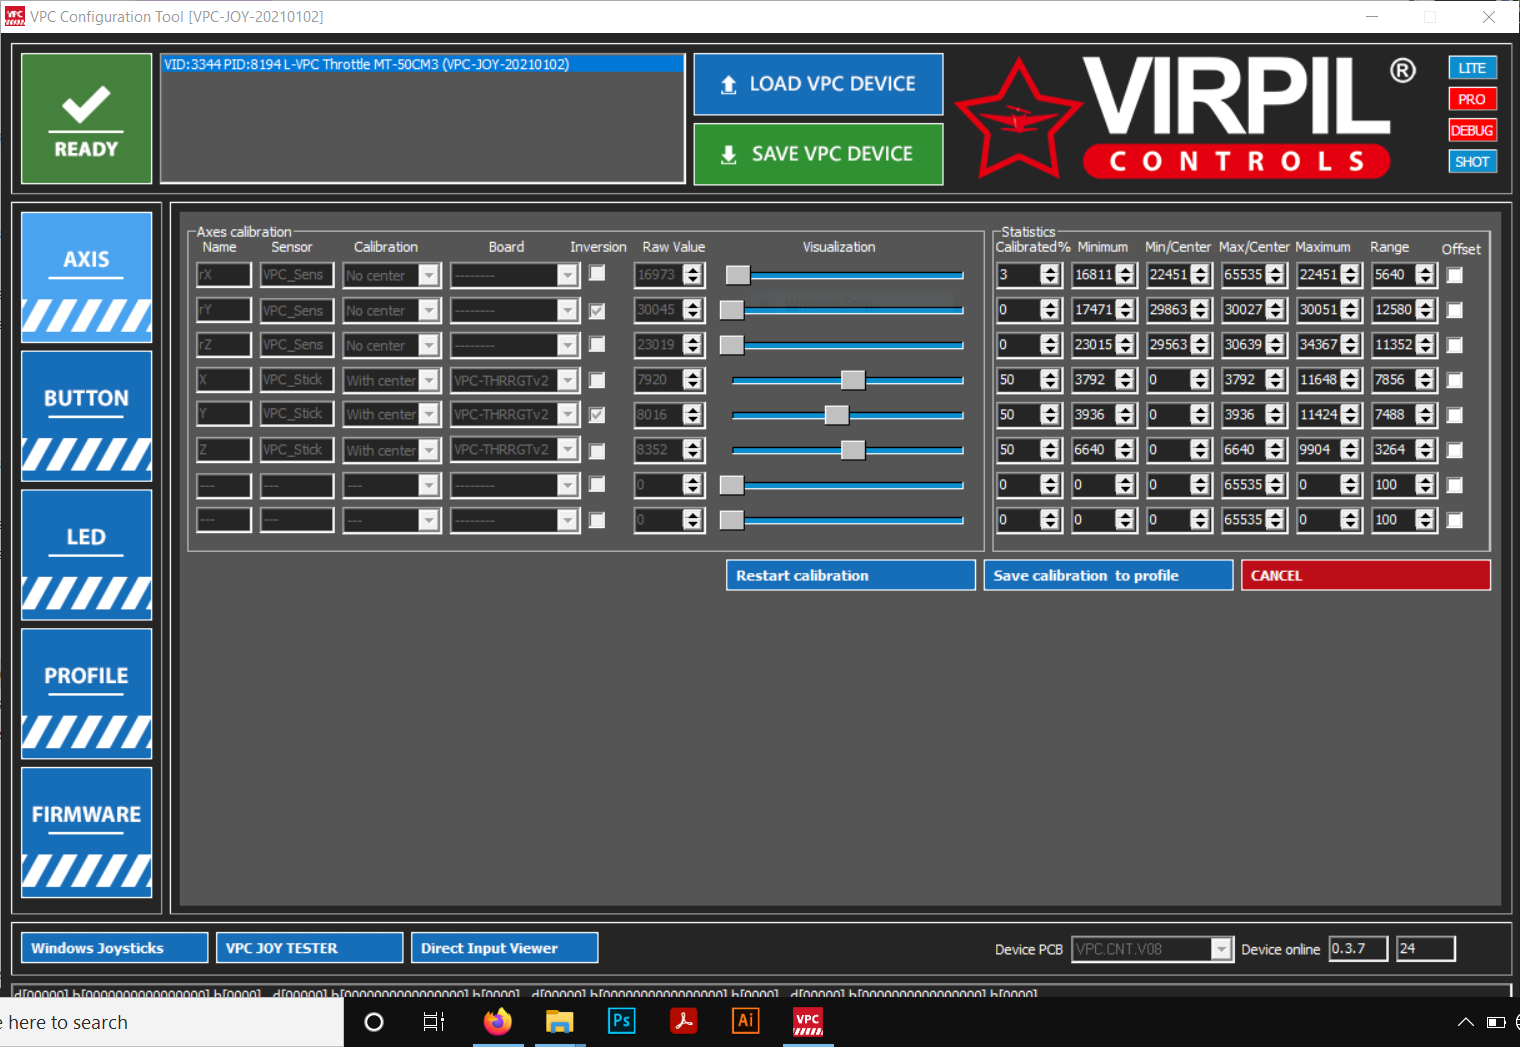
Task: Click the green READY status checkmark icon
Action: point(86,118)
